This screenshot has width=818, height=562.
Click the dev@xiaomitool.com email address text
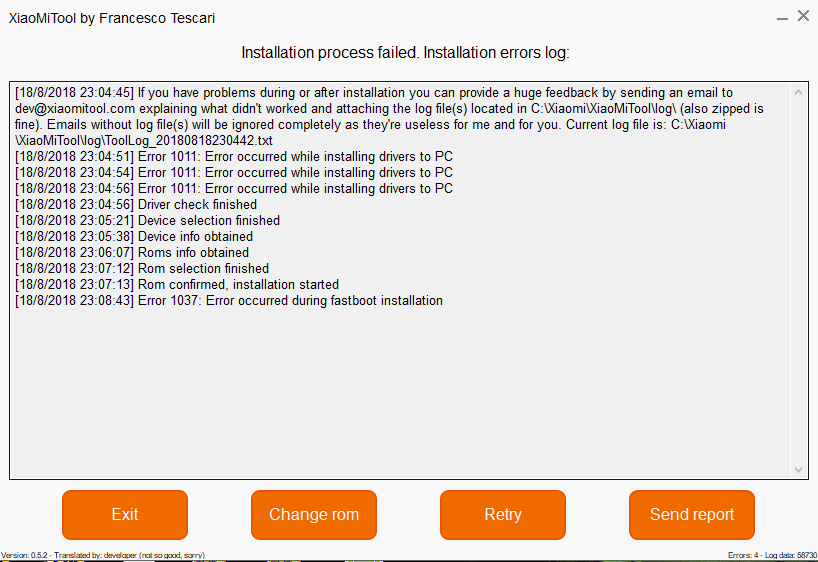[x=75, y=108]
